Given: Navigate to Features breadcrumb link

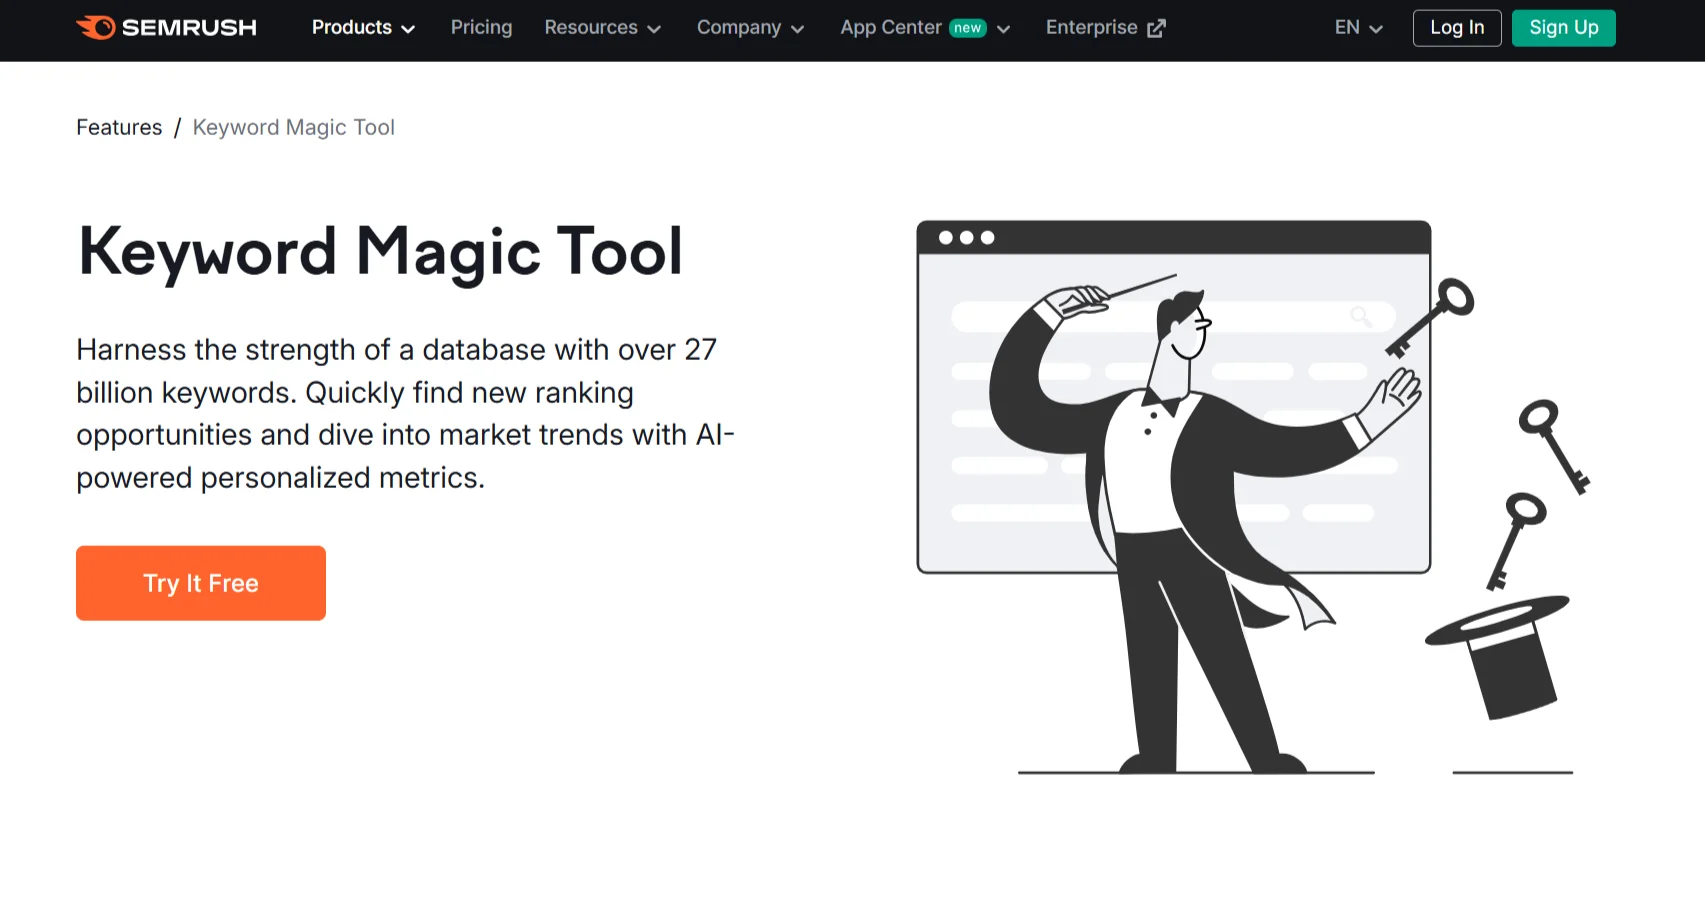Looking at the screenshot, I should click(x=119, y=127).
